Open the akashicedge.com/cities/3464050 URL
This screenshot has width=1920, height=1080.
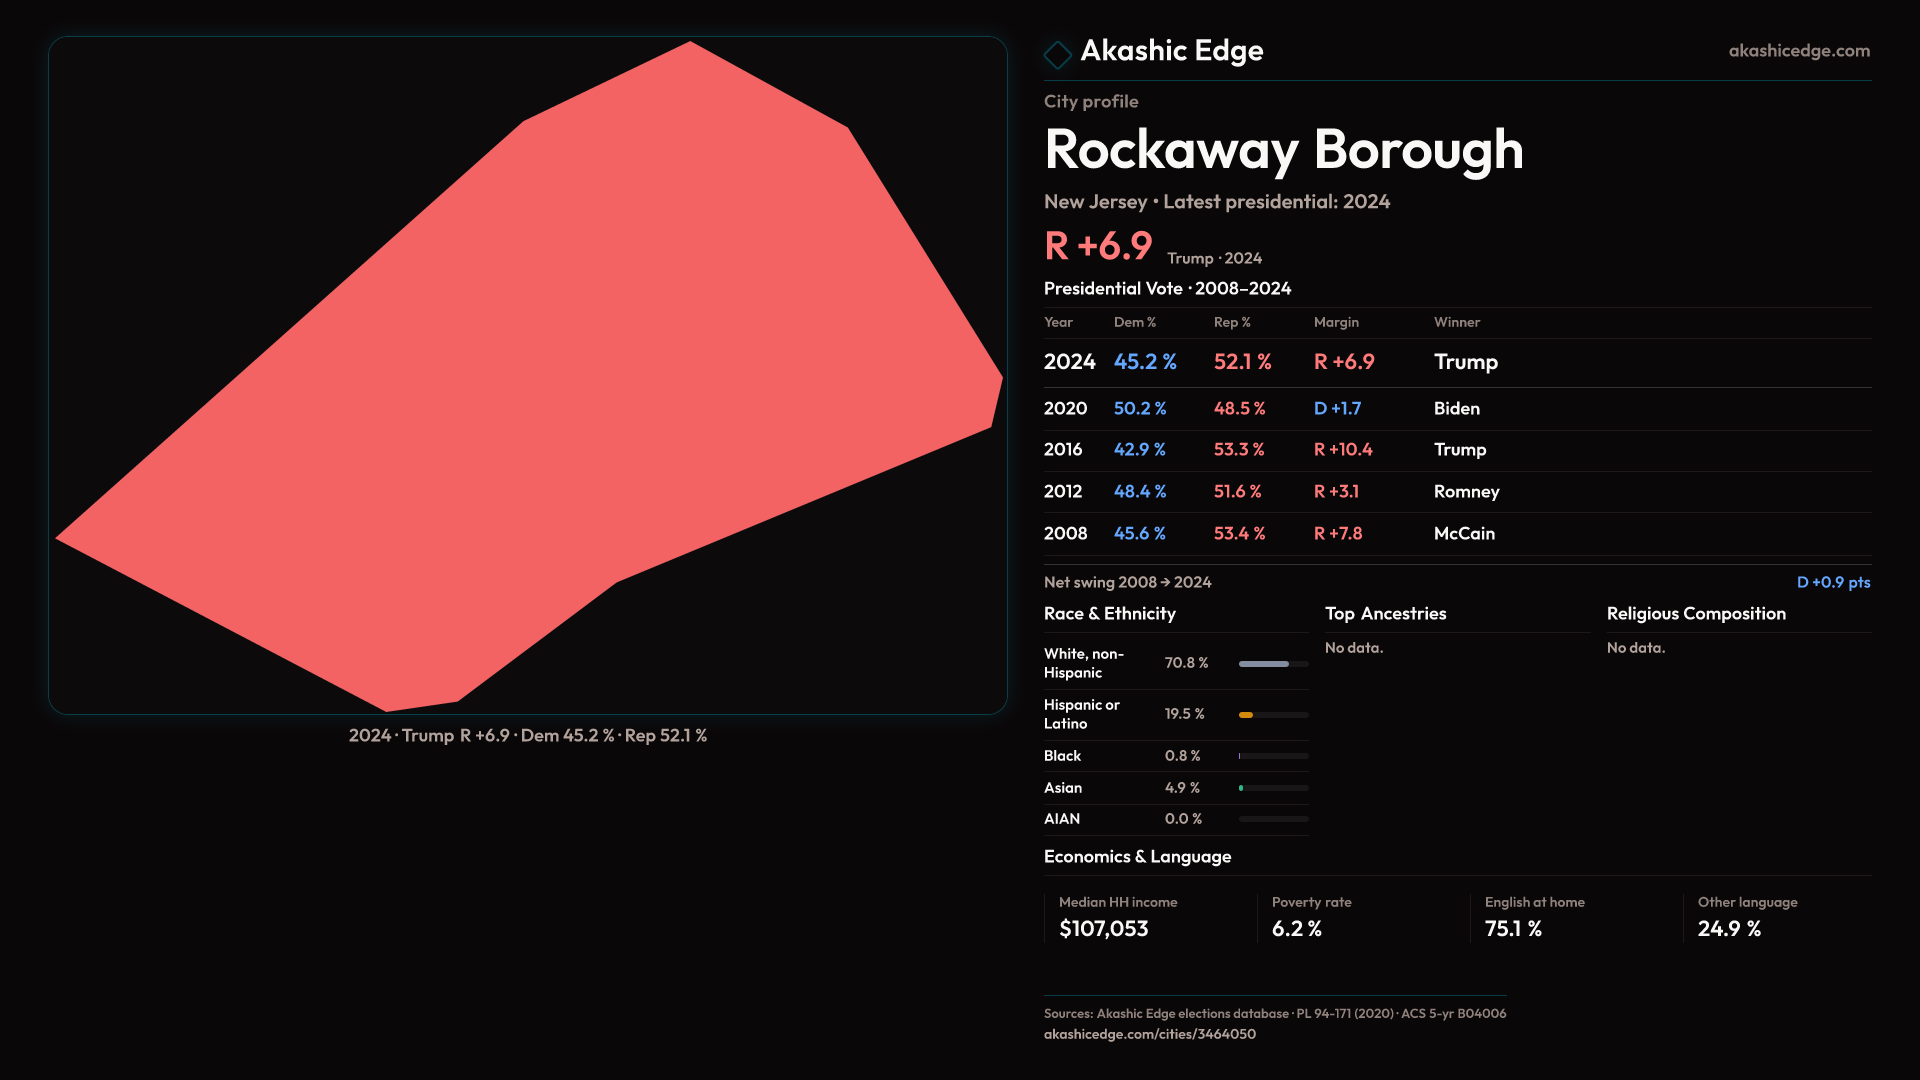(1149, 1034)
